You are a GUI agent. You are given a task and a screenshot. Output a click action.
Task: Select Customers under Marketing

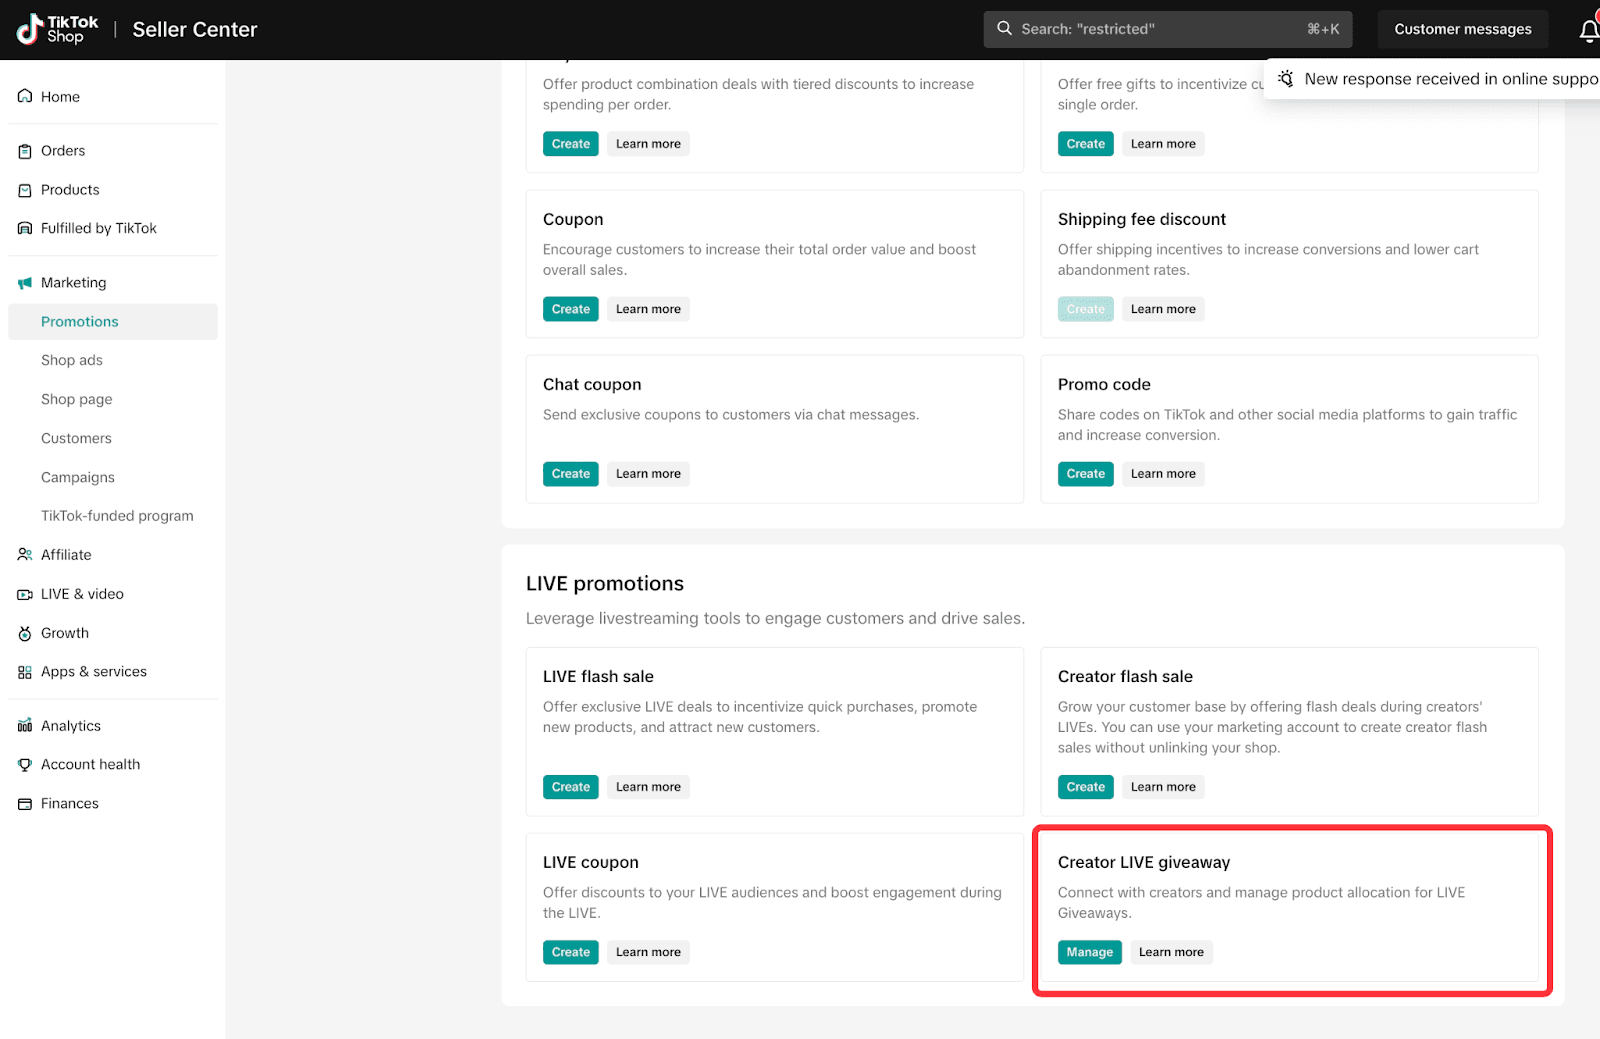point(76,438)
